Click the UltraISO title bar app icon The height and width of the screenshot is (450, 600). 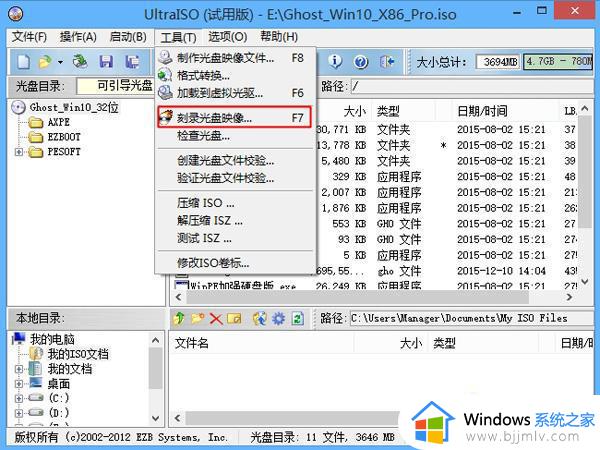tap(15, 14)
